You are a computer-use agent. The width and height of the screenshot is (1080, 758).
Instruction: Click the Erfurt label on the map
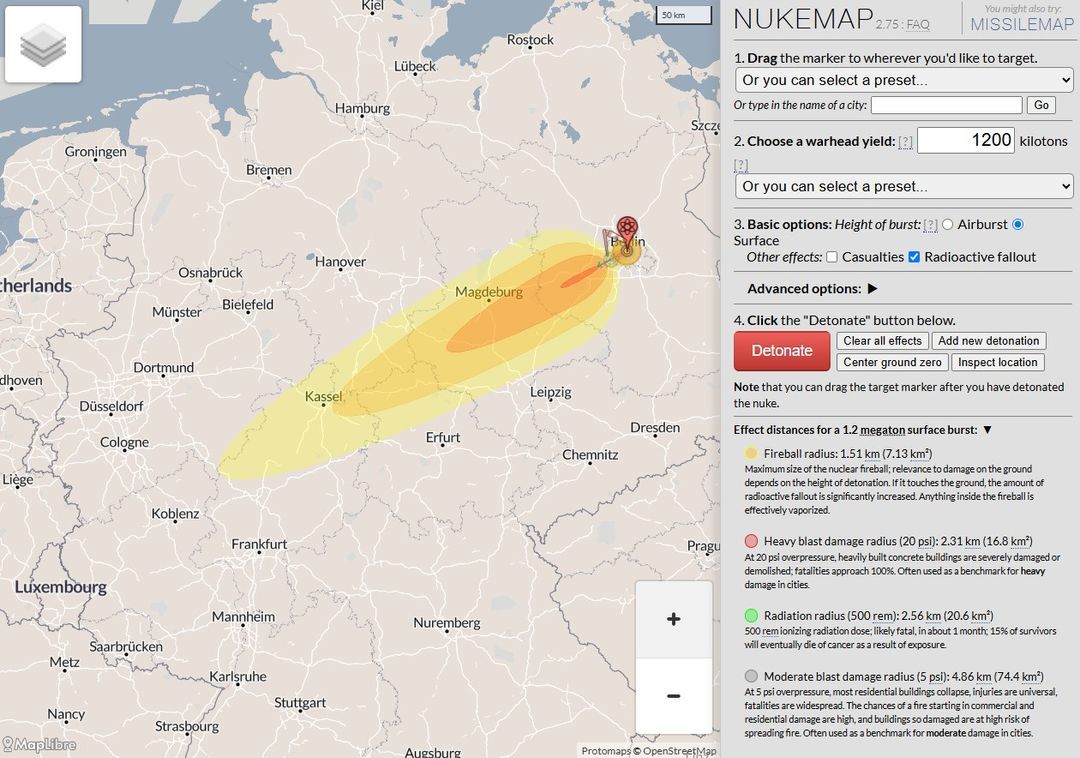[x=443, y=437]
